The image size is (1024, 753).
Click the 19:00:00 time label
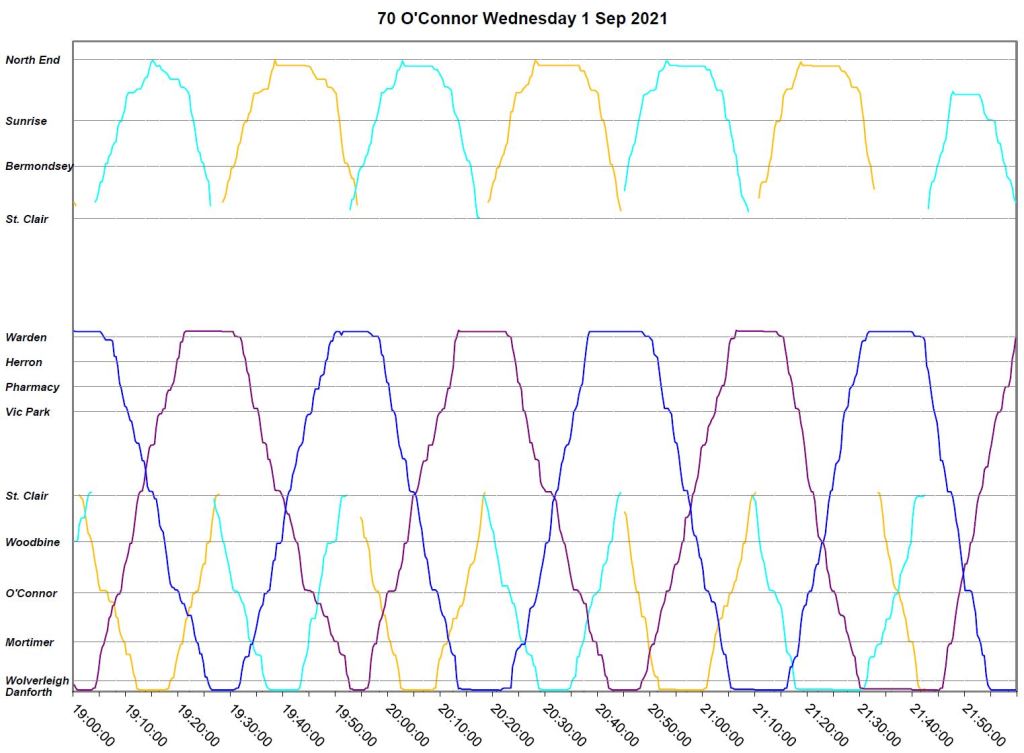pos(90,722)
